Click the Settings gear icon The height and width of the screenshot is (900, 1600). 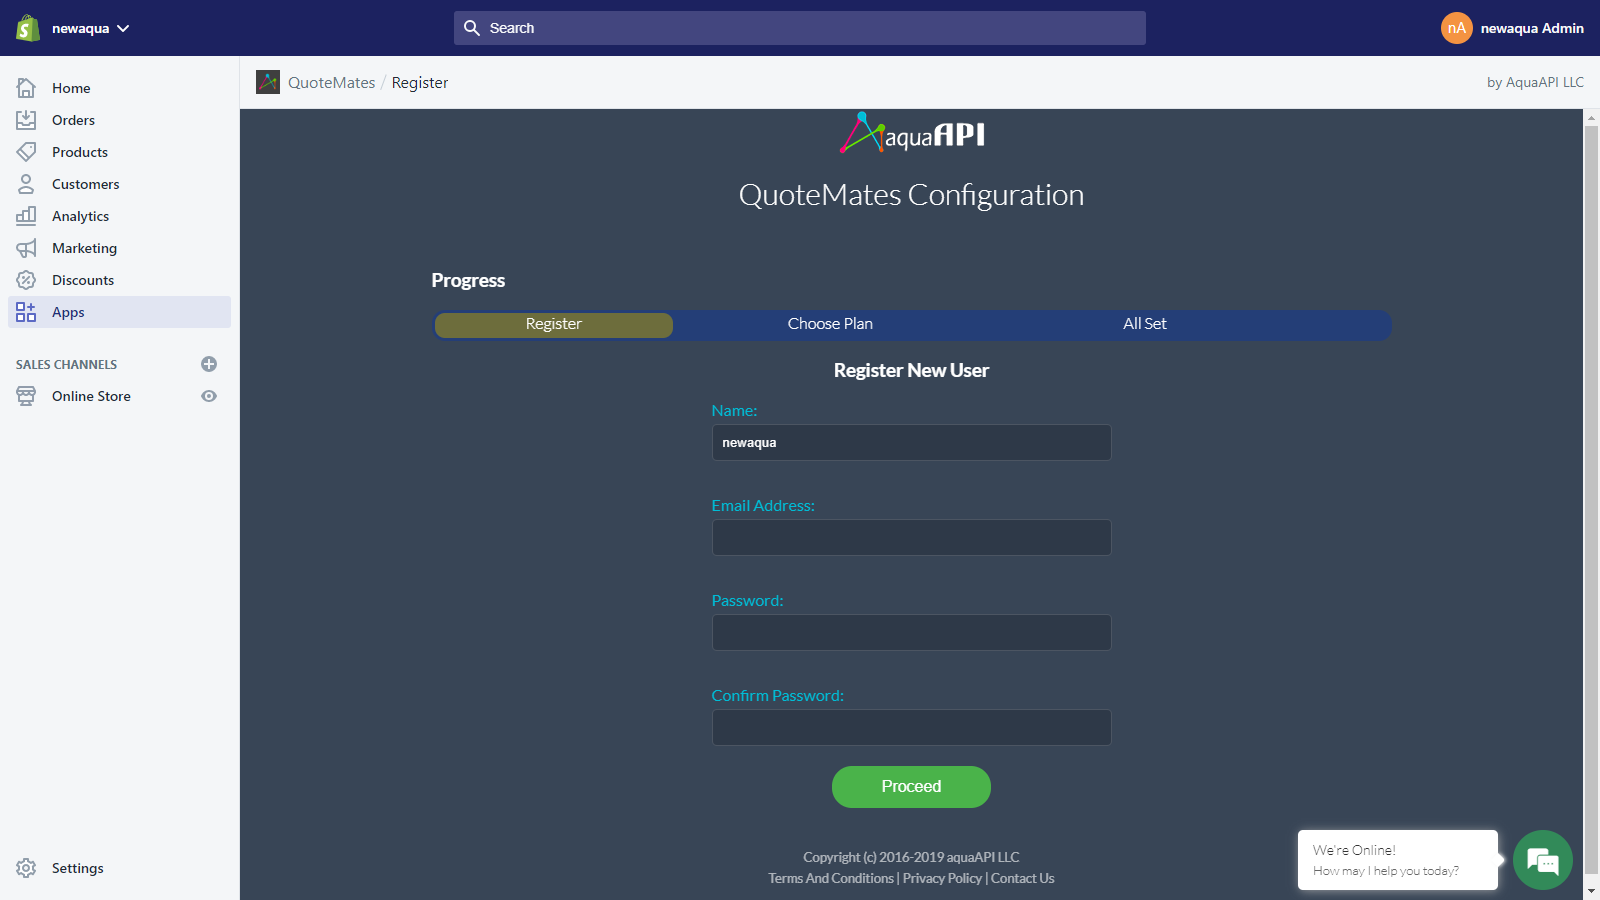click(26, 868)
